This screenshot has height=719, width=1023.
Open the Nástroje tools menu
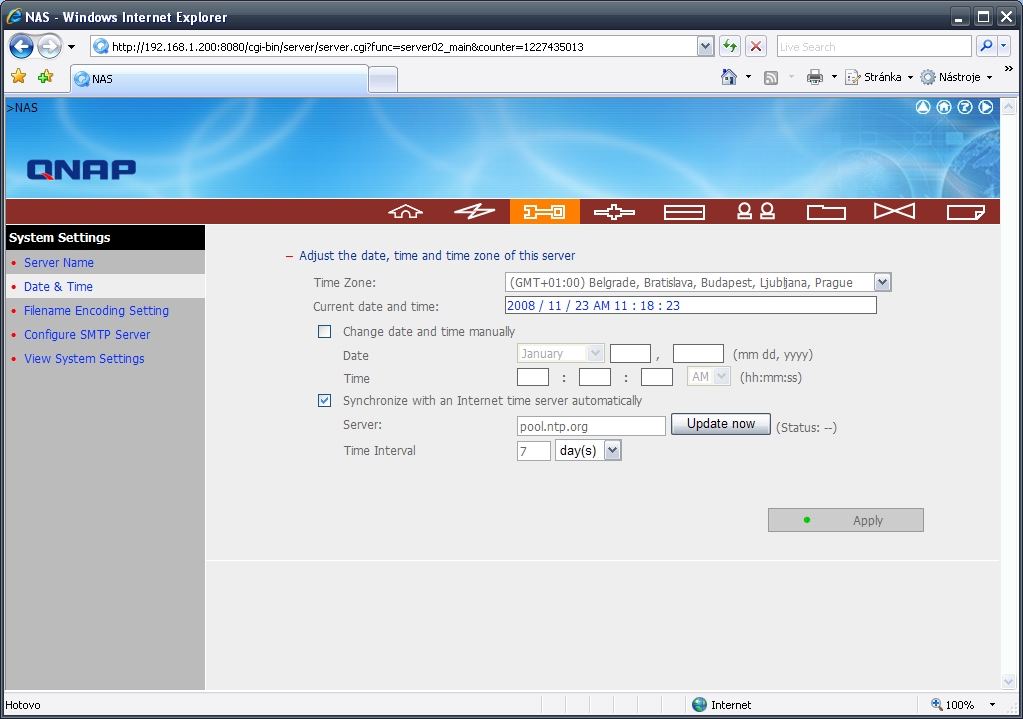[x=956, y=77]
